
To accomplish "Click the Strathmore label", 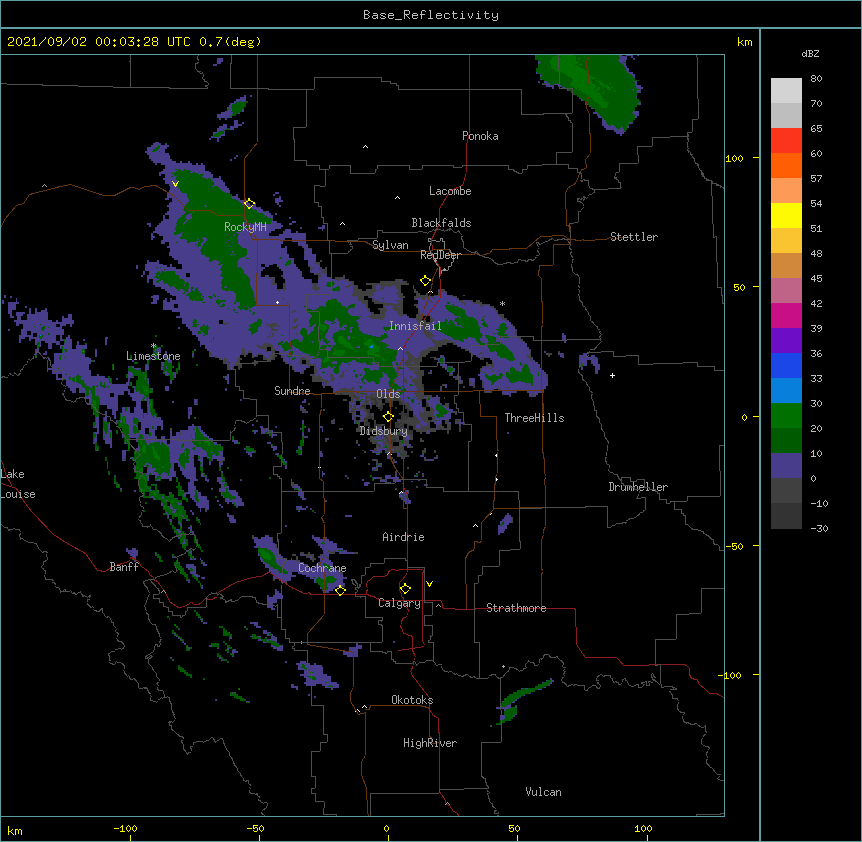I will 516,608.
